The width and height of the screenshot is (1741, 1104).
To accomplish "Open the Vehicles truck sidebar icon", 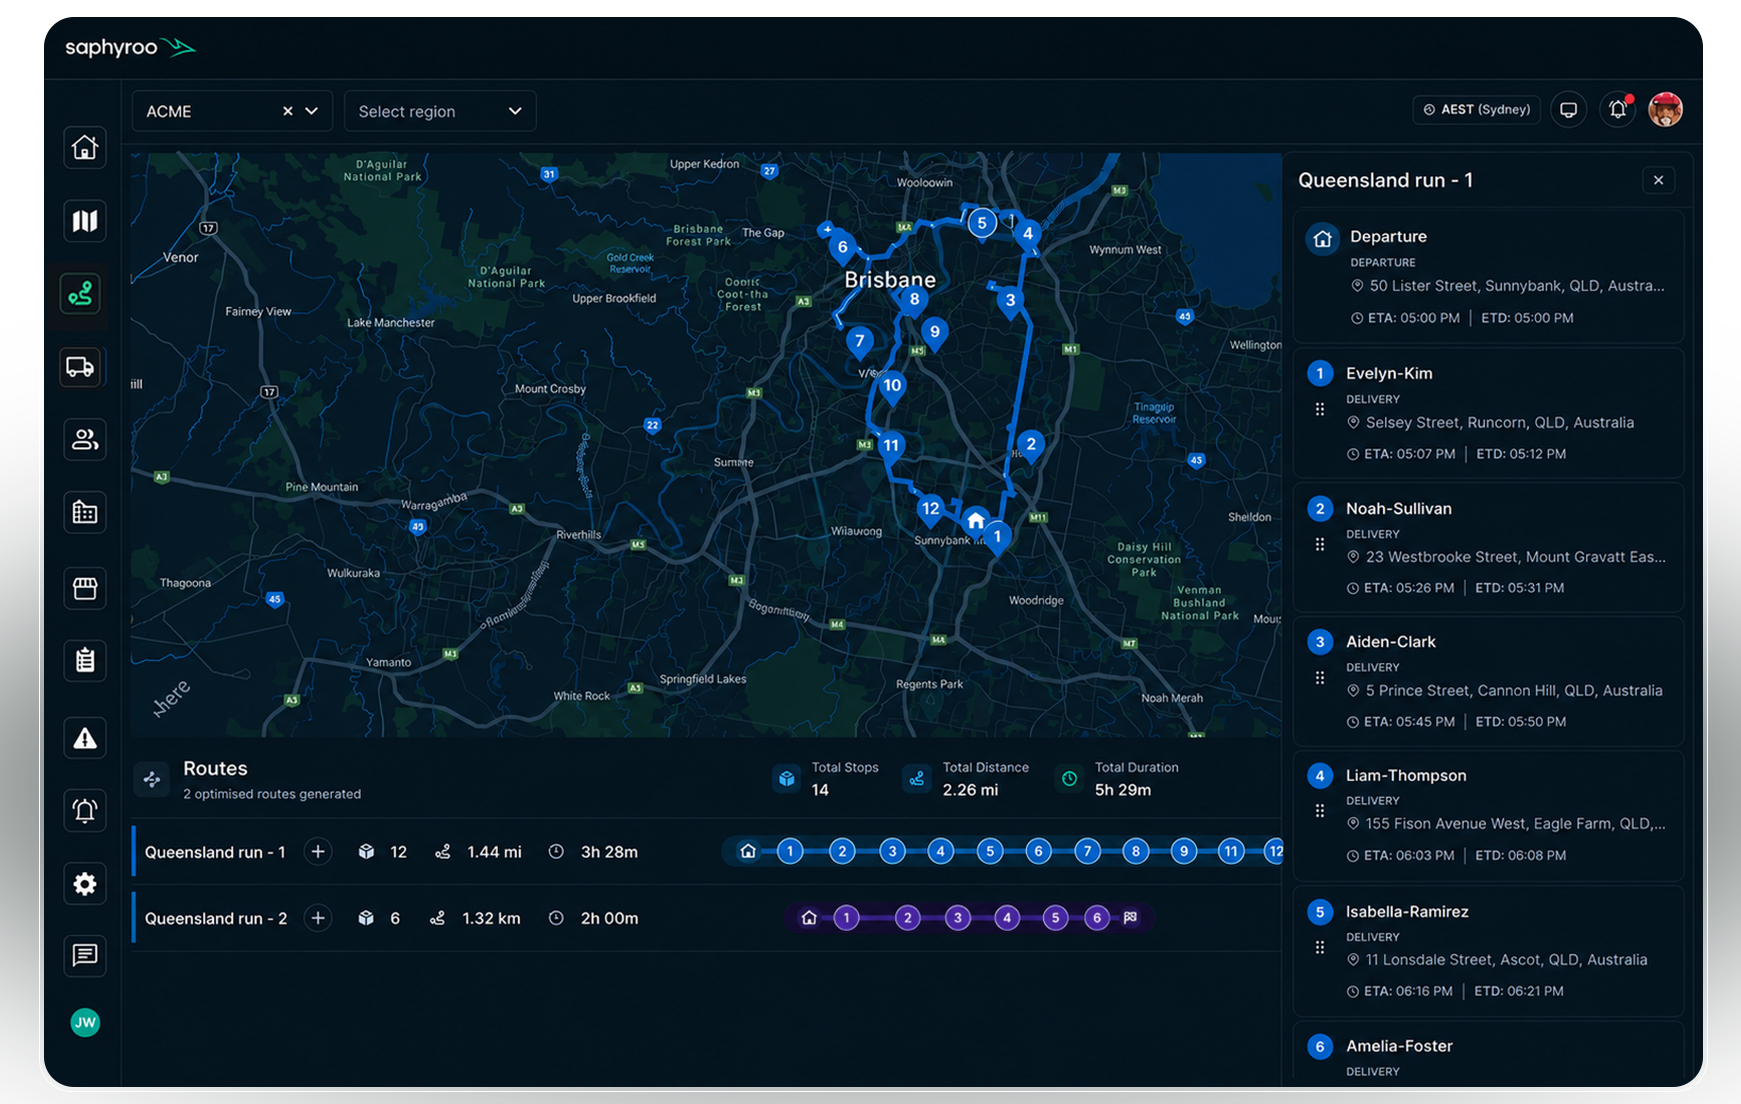I will [81, 367].
